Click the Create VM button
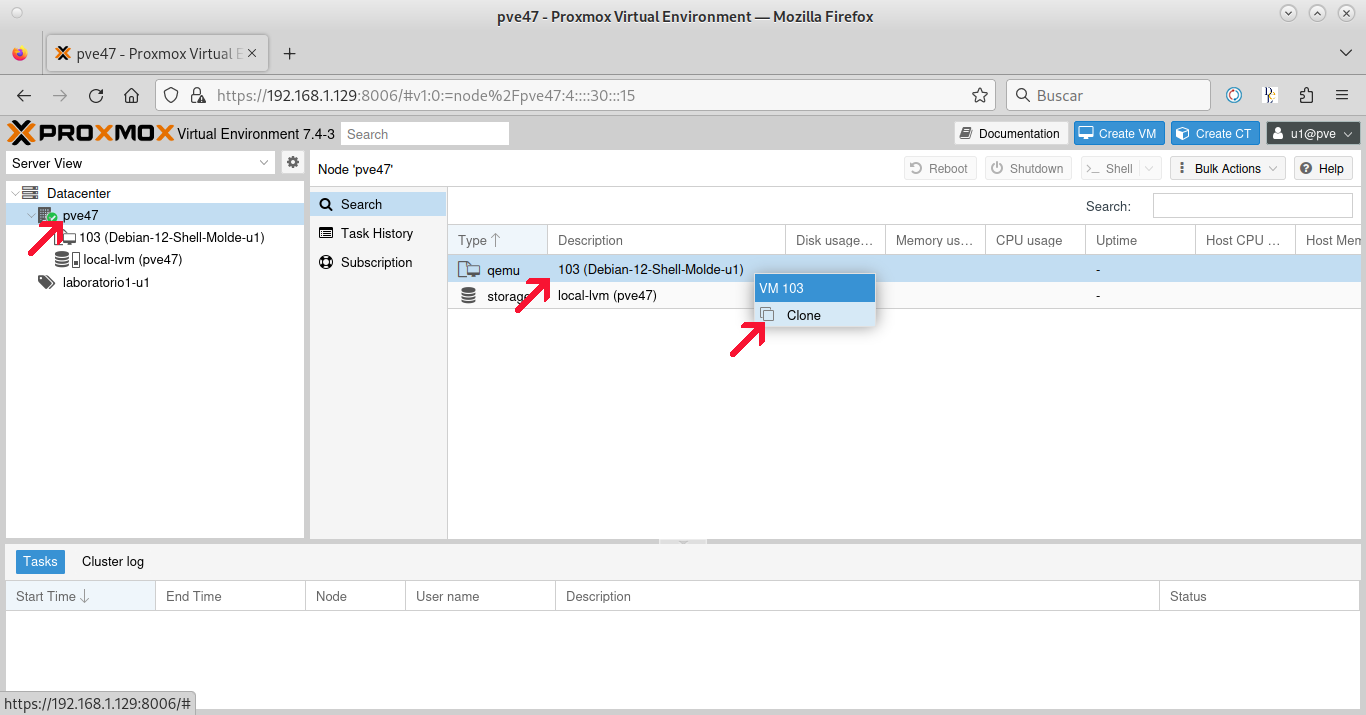The height and width of the screenshot is (715, 1366). pos(1119,134)
